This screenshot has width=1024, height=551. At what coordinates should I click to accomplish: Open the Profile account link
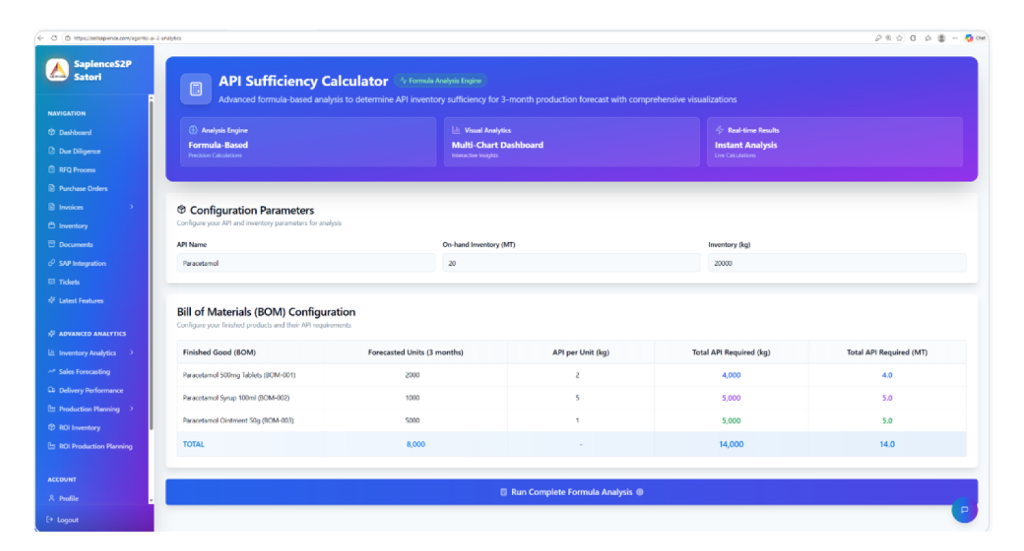[x=69, y=499]
